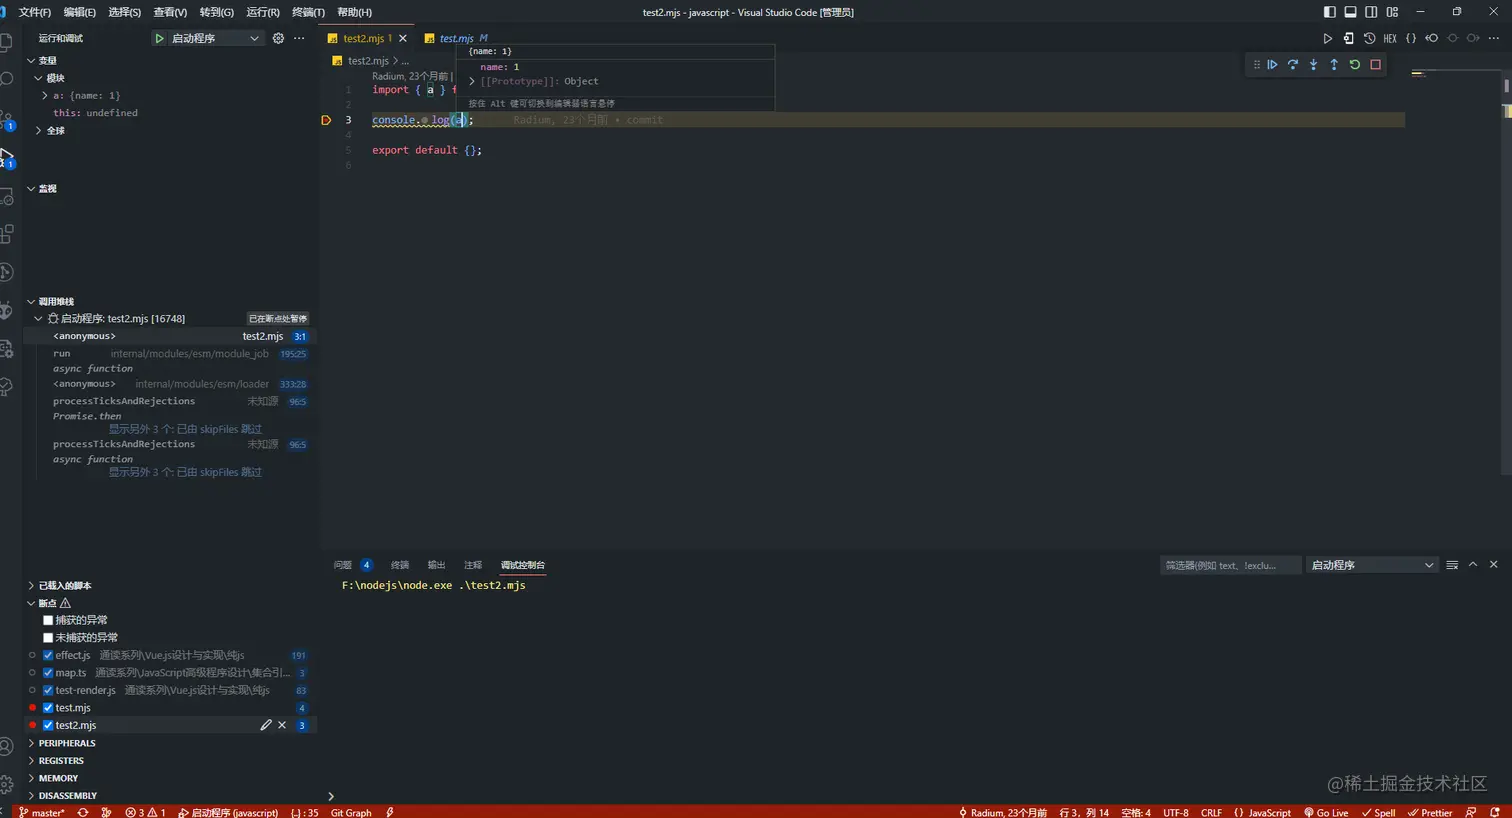Click the Run Code triangle in editor title

click(1328, 38)
